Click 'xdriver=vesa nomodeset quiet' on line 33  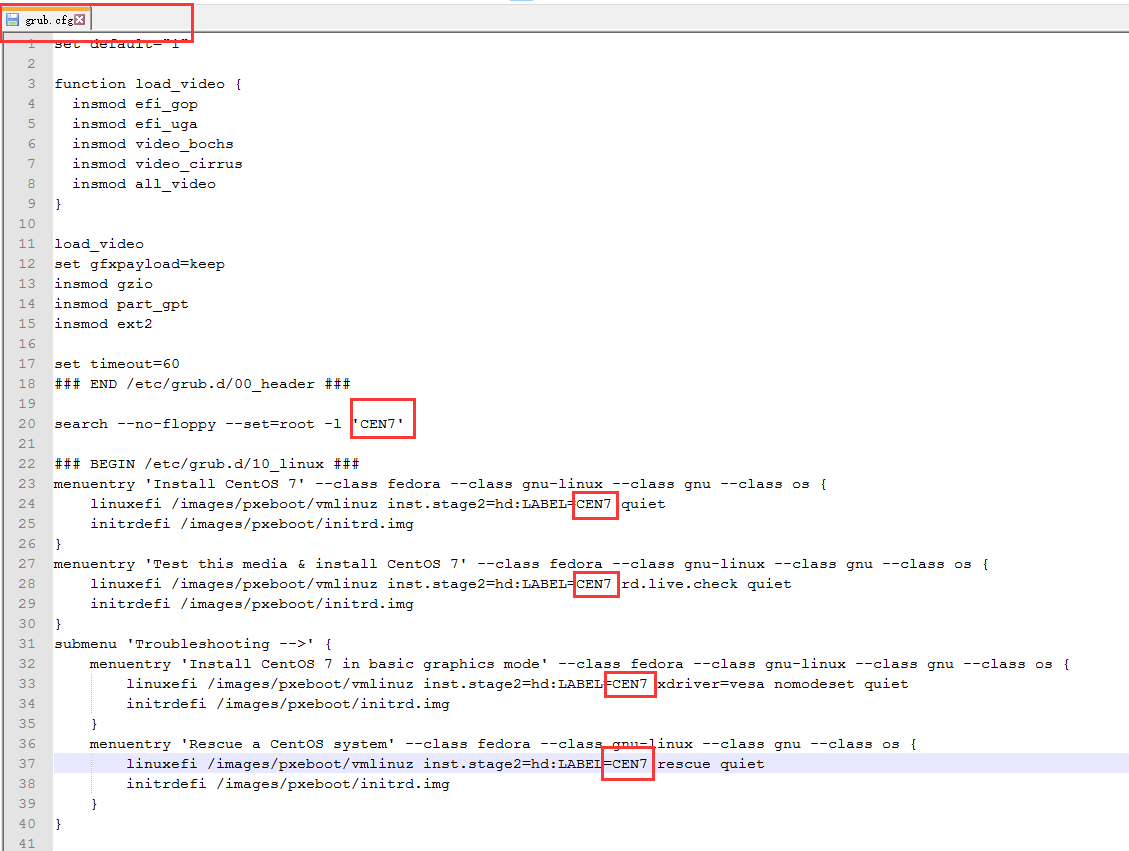[783, 684]
